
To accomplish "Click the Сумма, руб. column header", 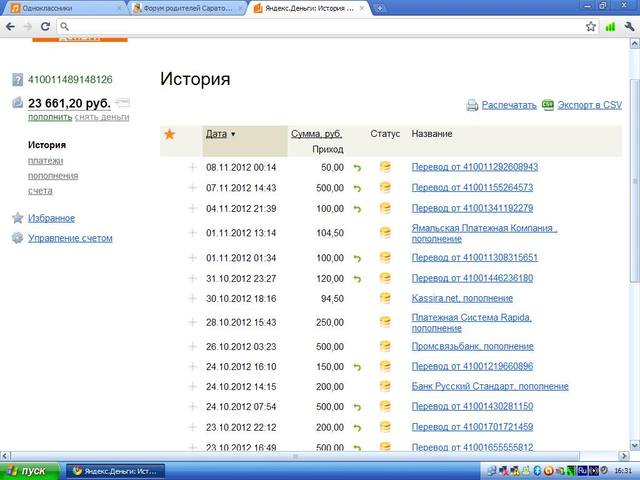I will coord(316,134).
